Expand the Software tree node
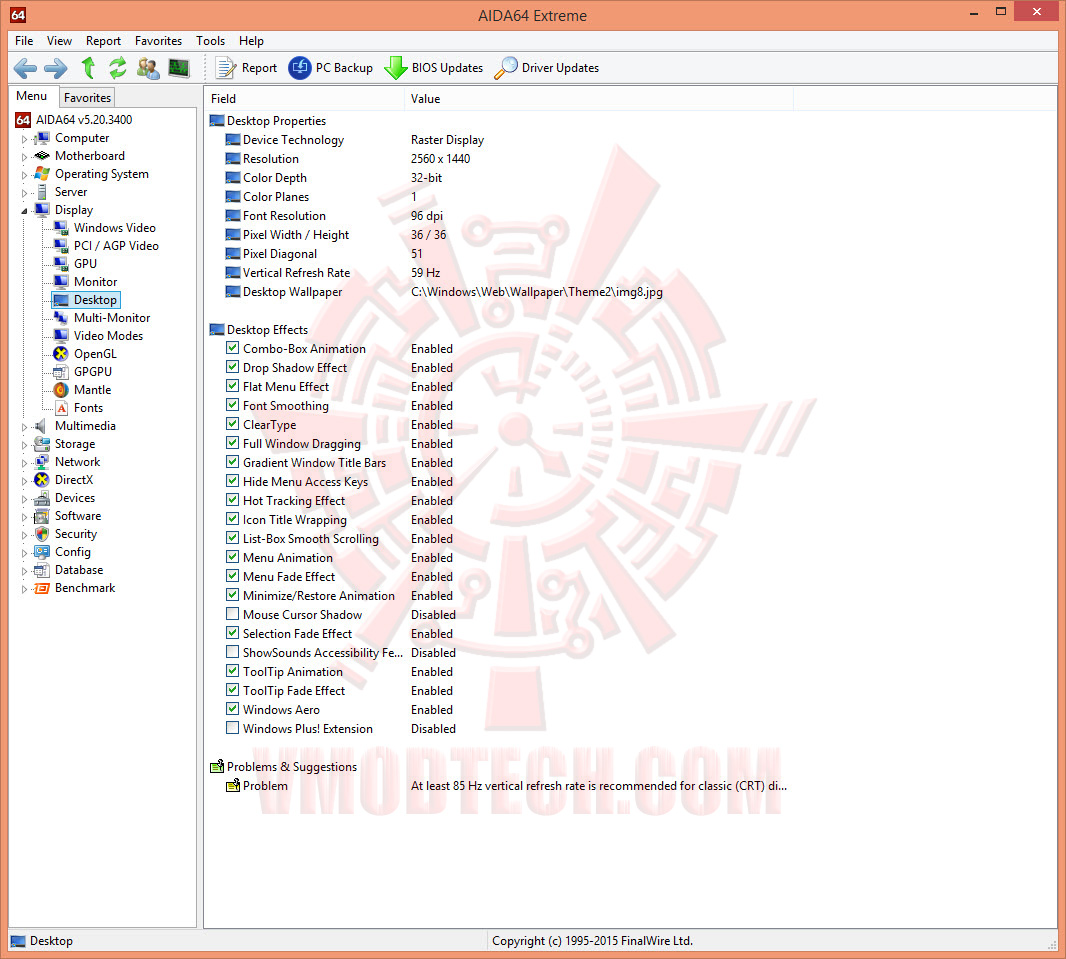 [24, 517]
